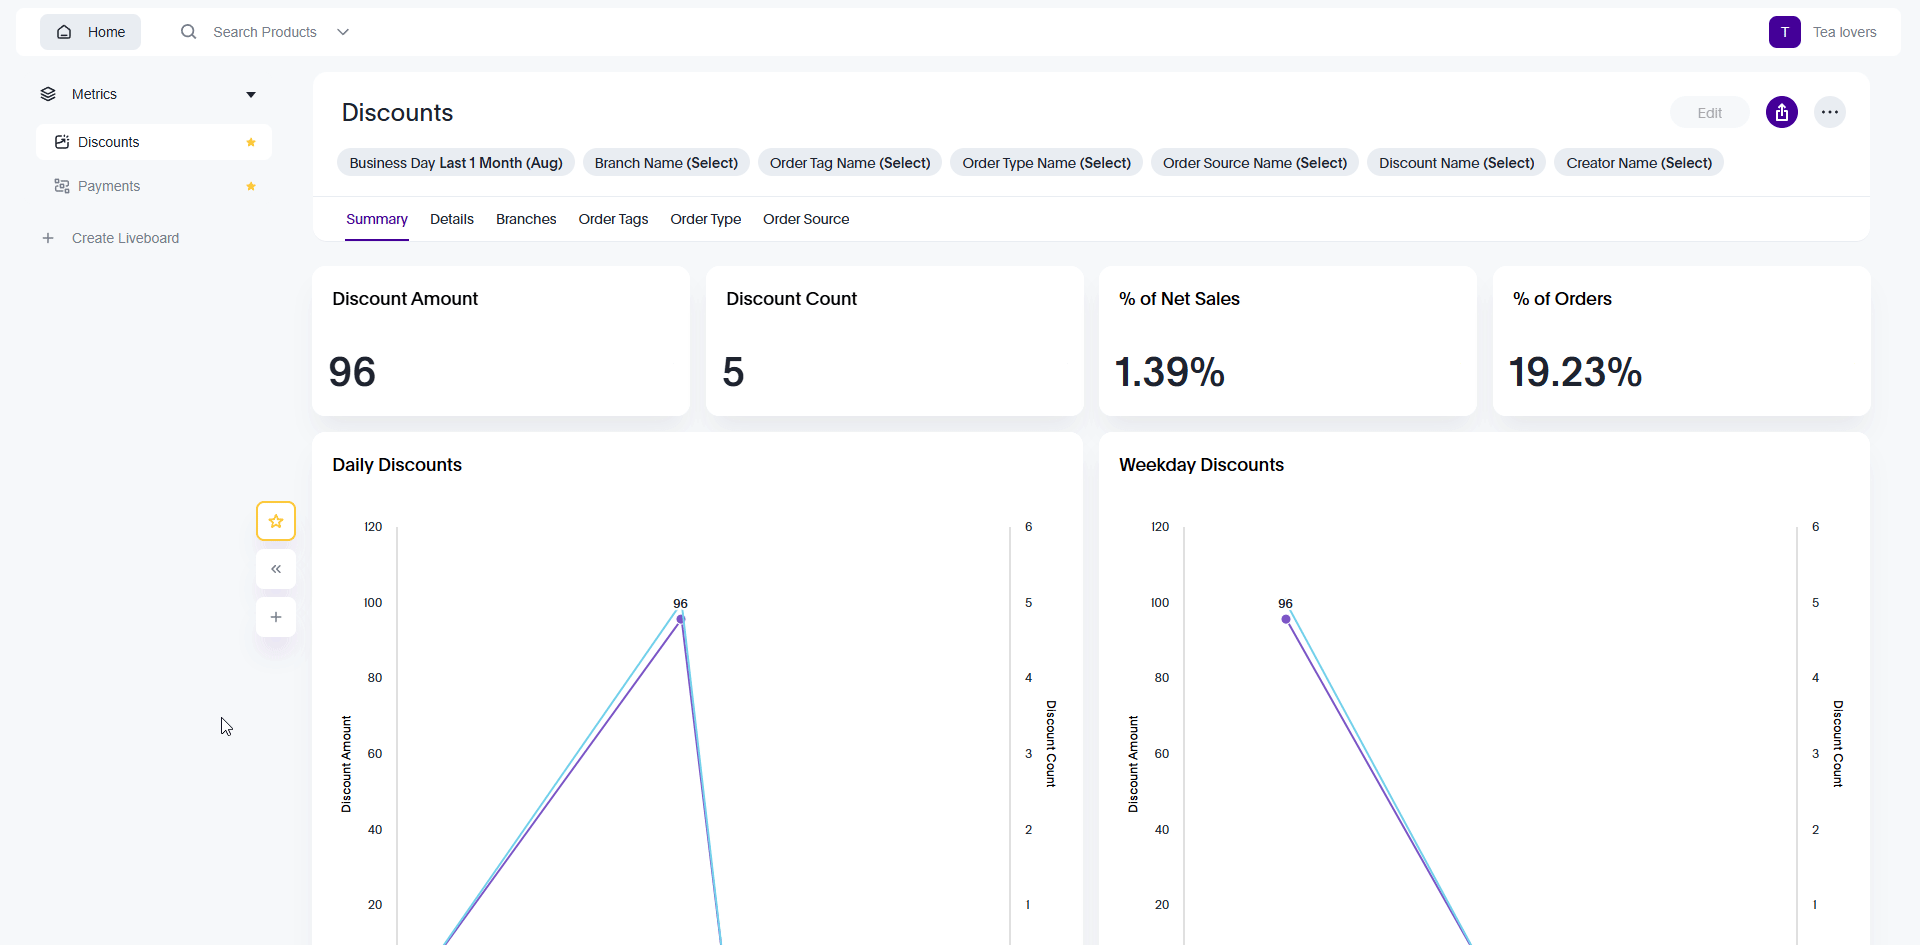The width and height of the screenshot is (1920, 945).
Task: Open the Discount Name filter
Action: [1456, 163]
